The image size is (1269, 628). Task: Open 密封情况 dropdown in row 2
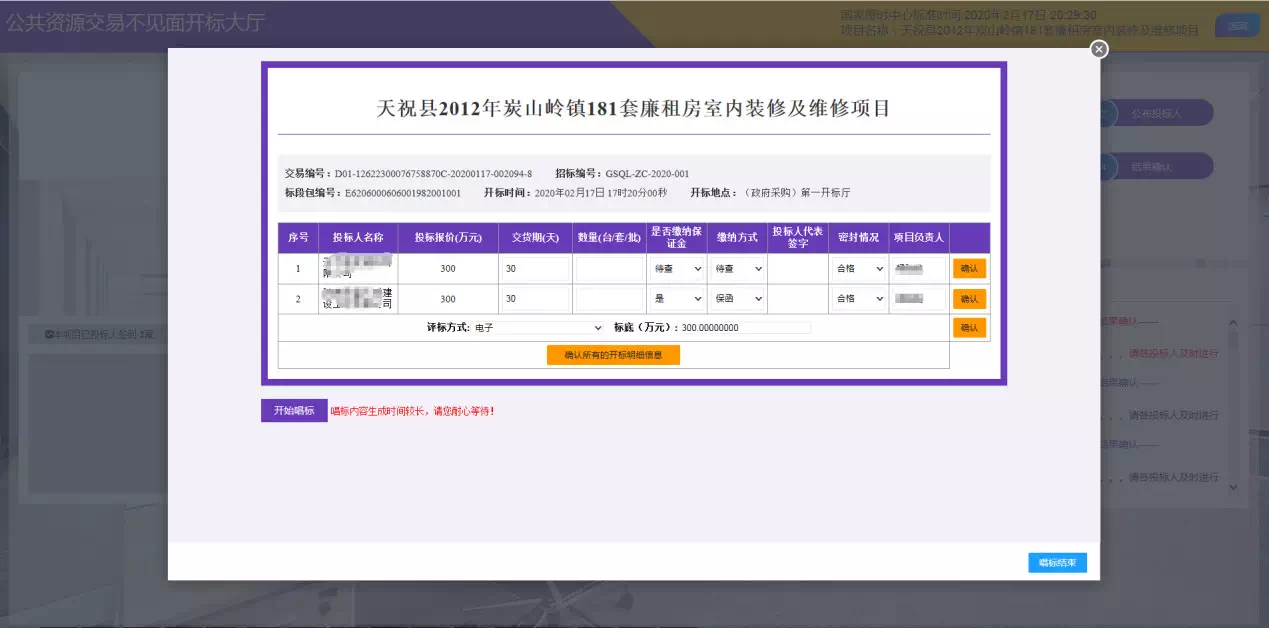point(859,299)
